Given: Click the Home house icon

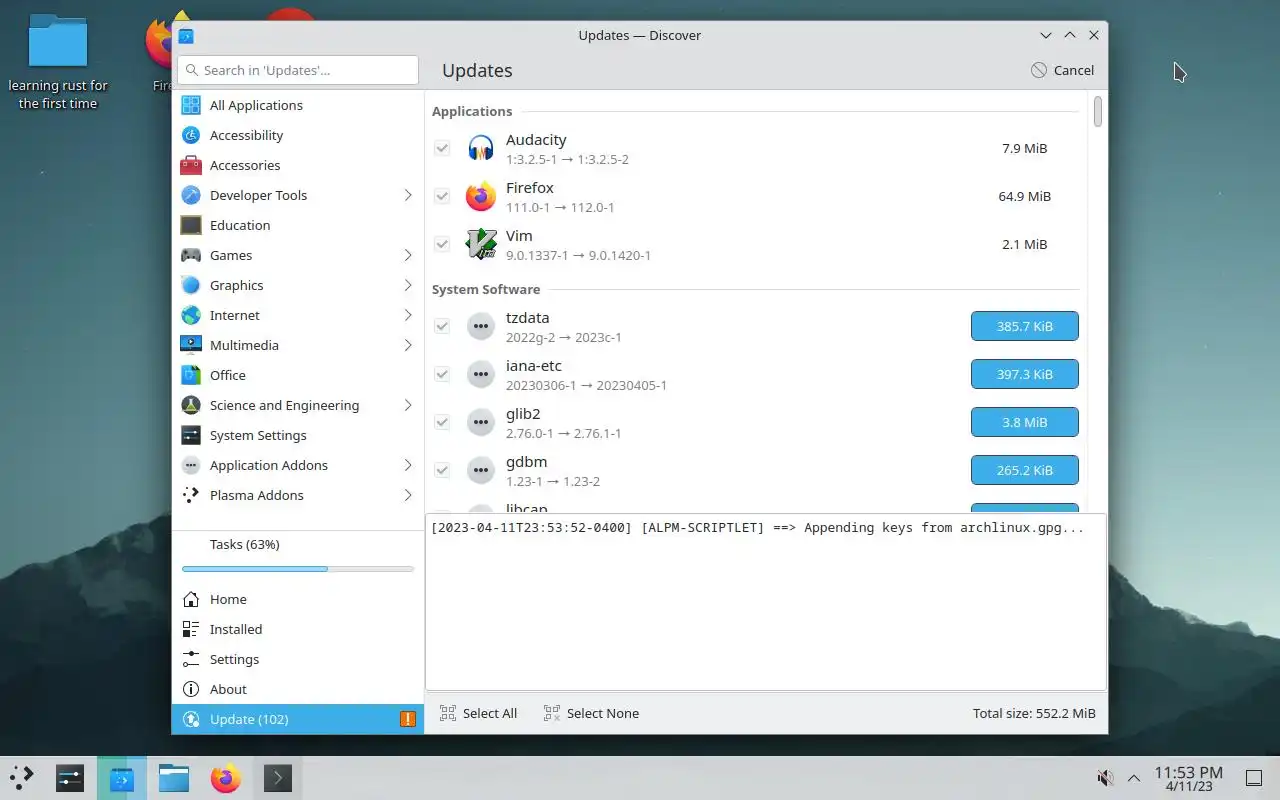Looking at the screenshot, I should click(x=191, y=599).
